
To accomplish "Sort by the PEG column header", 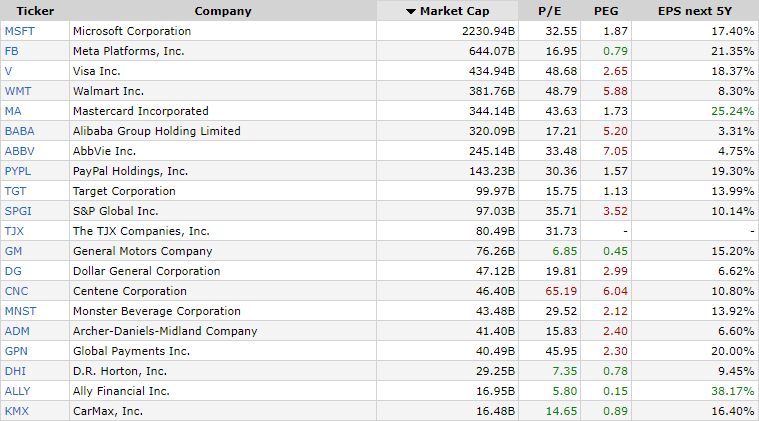I will click(x=606, y=11).
